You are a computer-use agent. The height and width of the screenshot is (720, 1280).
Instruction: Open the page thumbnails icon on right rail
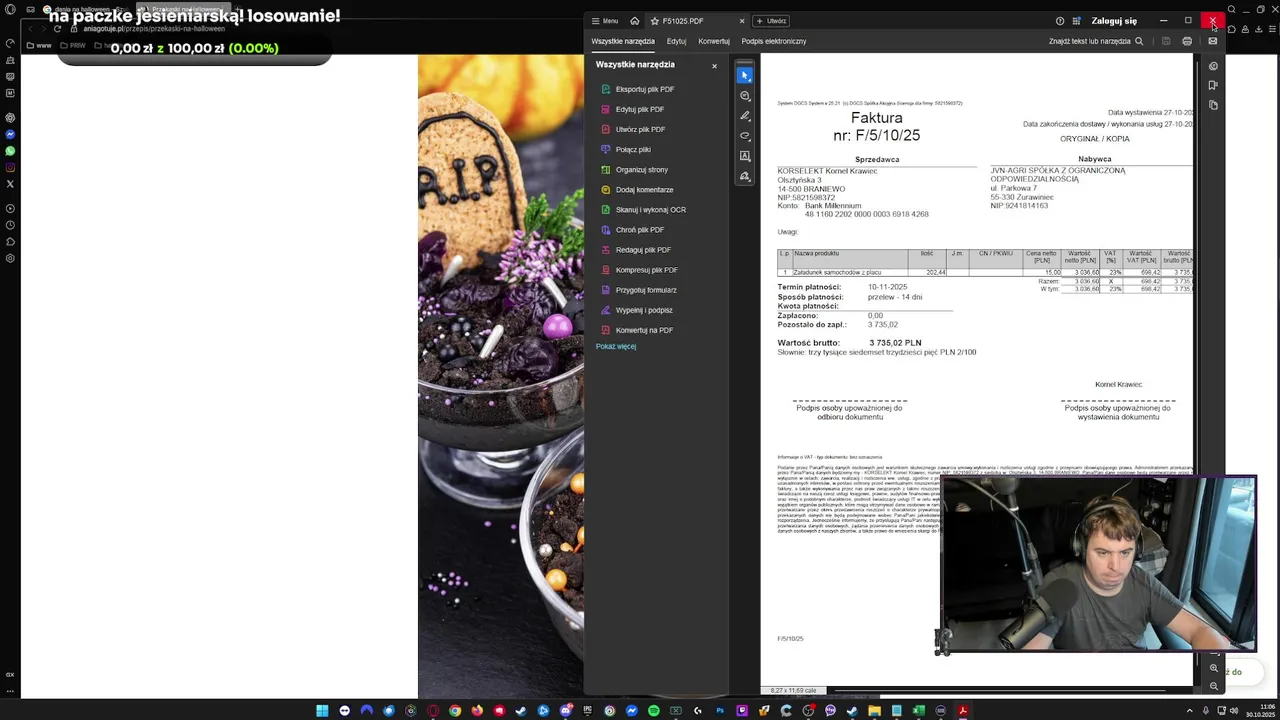(x=1213, y=105)
